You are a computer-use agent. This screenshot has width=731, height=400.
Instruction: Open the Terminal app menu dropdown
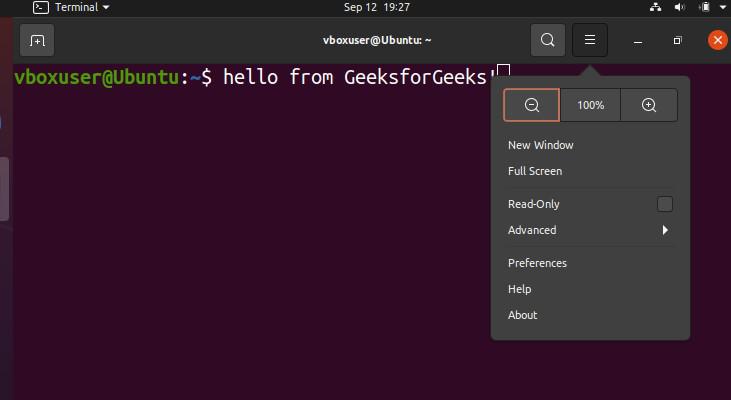(72, 7)
